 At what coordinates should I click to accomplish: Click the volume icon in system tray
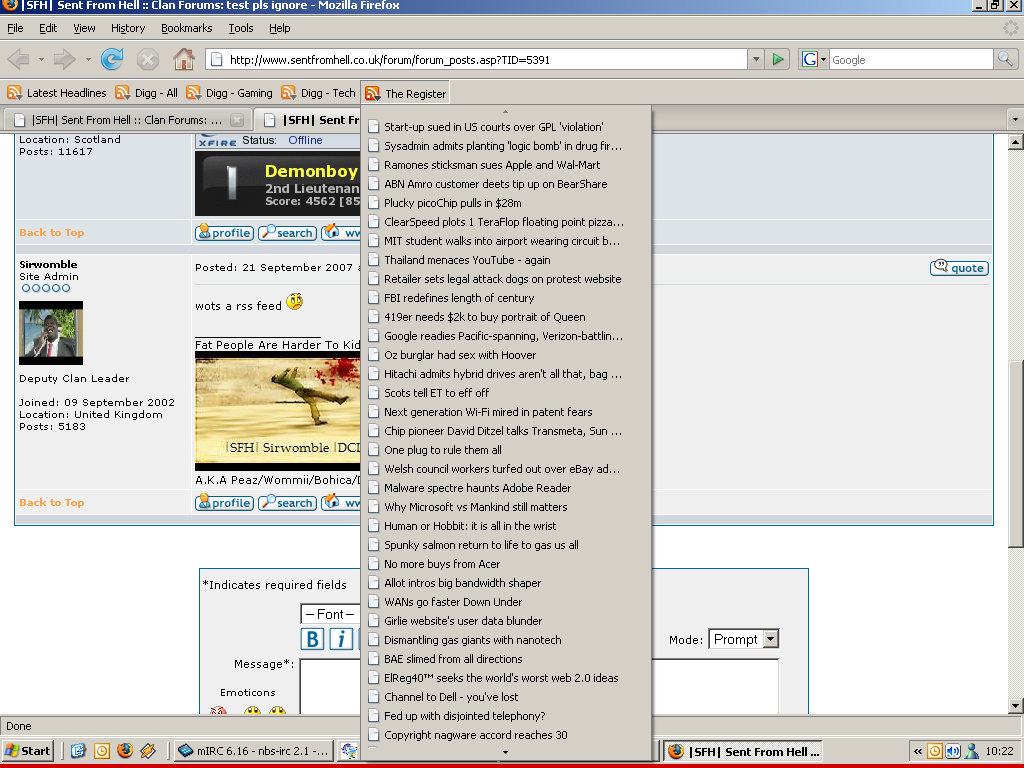click(952, 751)
